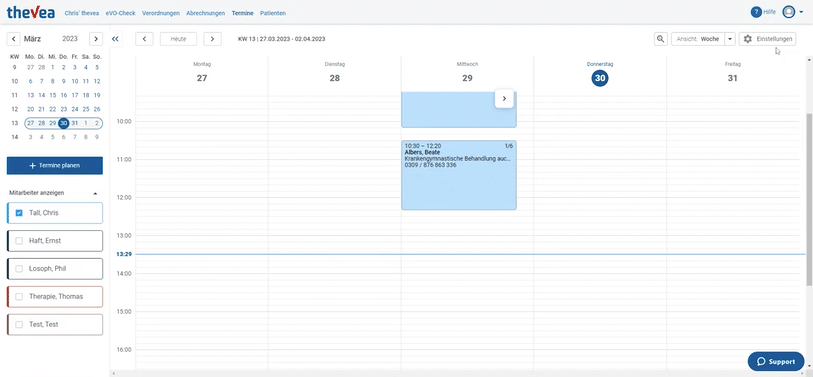The height and width of the screenshot is (377, 813).
Task: Select Termine in top navigation
Action: coord(243,13)
